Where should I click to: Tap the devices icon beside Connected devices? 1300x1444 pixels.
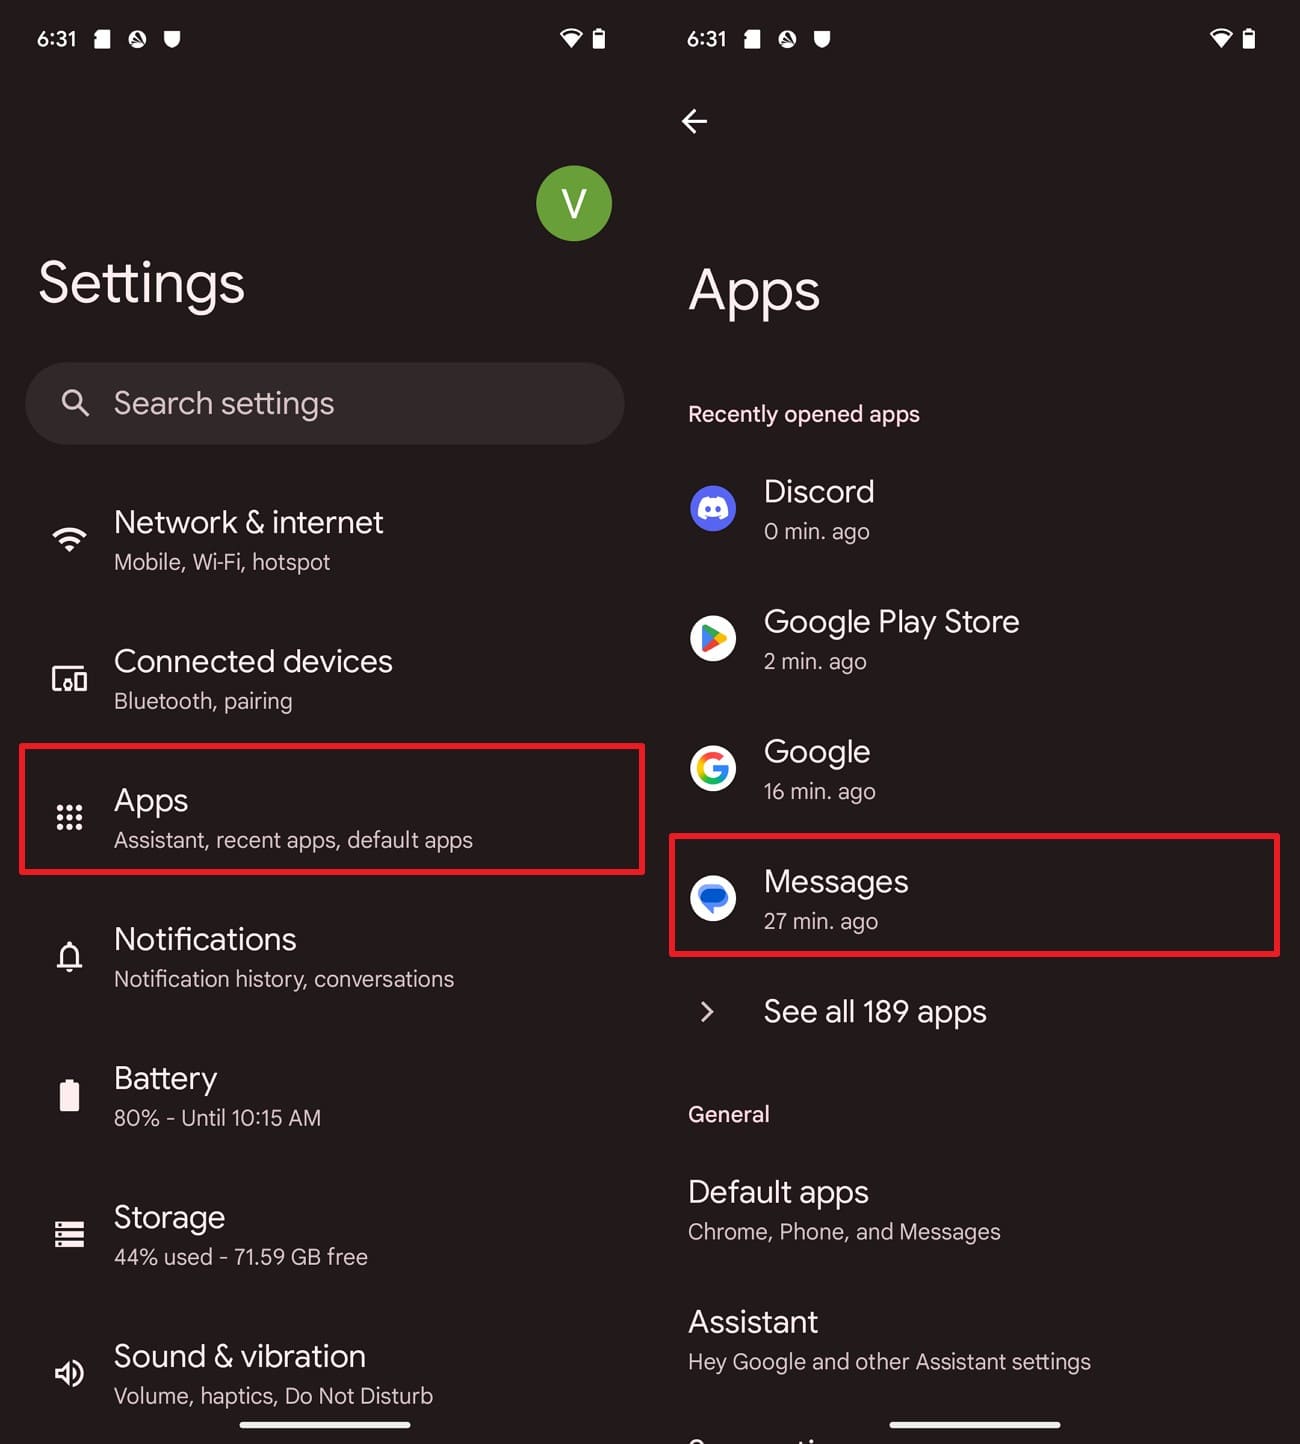click(69, 679)
